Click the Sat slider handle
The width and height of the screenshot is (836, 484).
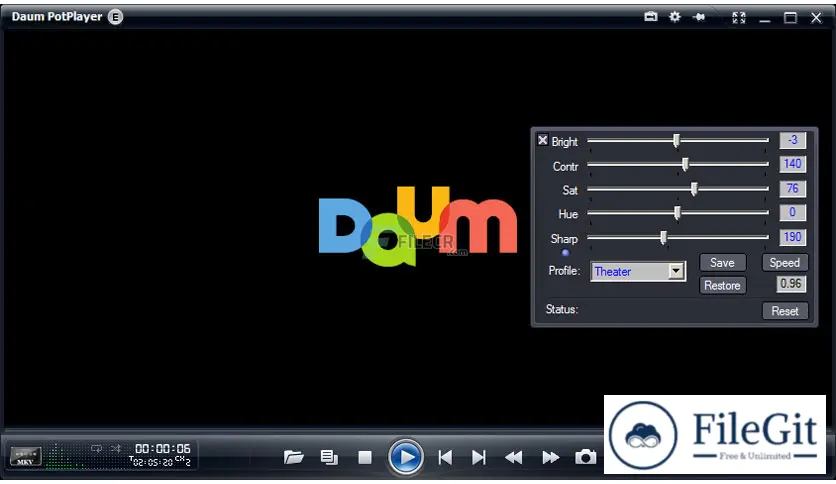tap(694, 189)
